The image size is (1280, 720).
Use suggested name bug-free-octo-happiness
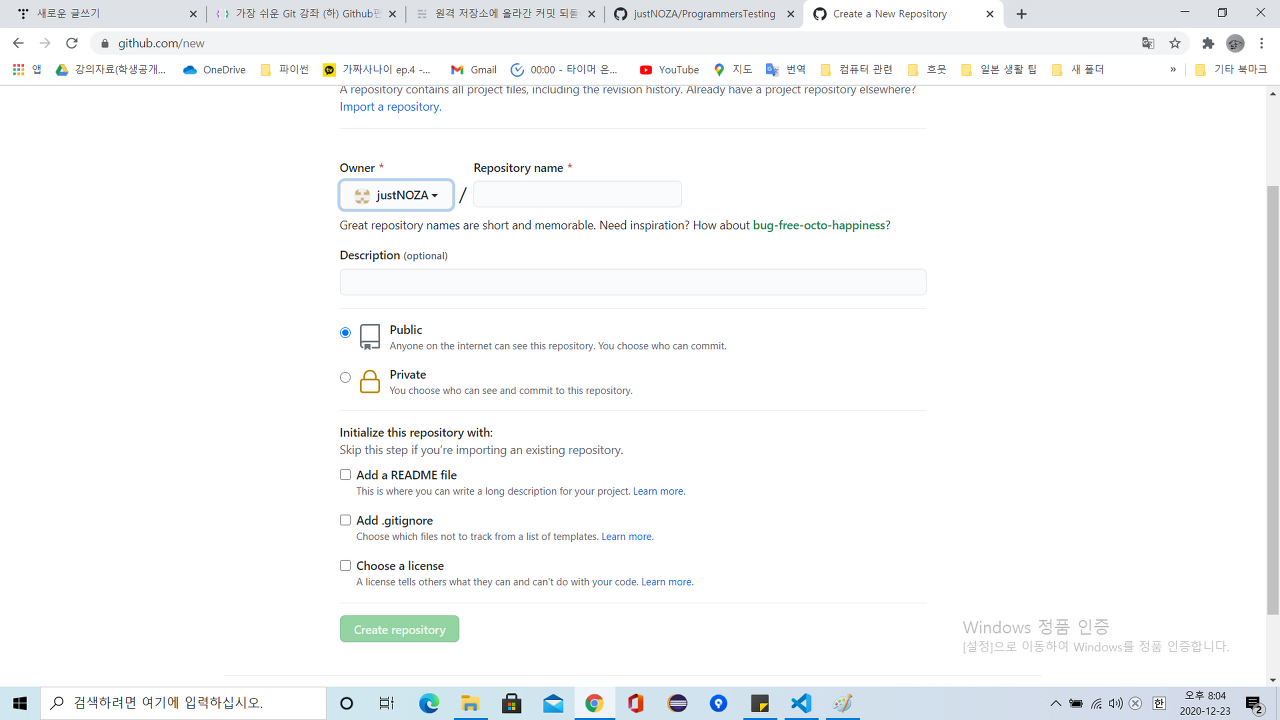click(x=819, y=225)
